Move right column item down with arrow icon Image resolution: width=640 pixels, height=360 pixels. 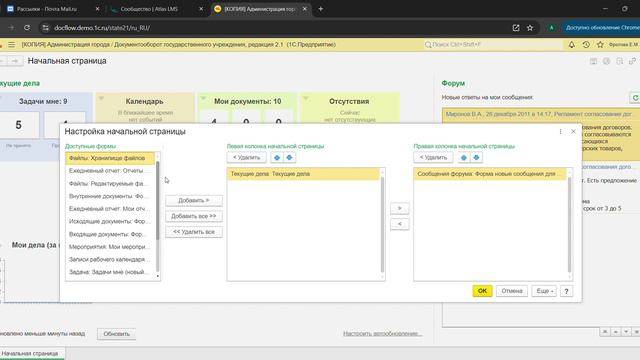(x=476, y=158)
